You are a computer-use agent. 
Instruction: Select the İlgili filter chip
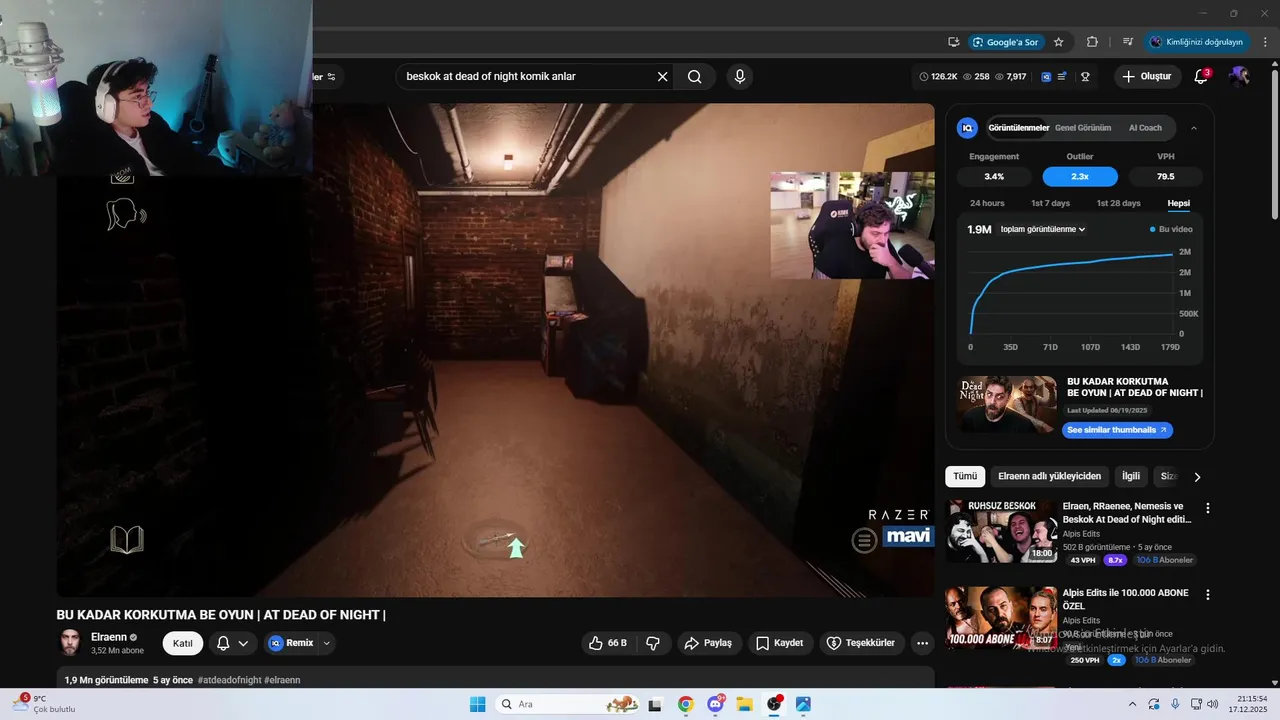(1131, 477)
